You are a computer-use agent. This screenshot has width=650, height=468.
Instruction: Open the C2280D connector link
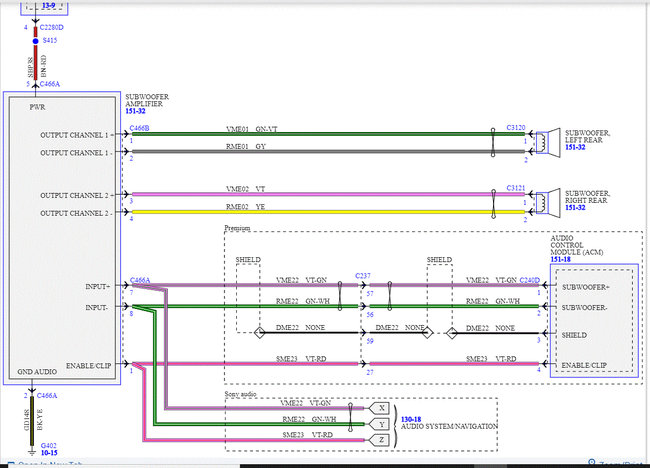[x=51, y=28]
